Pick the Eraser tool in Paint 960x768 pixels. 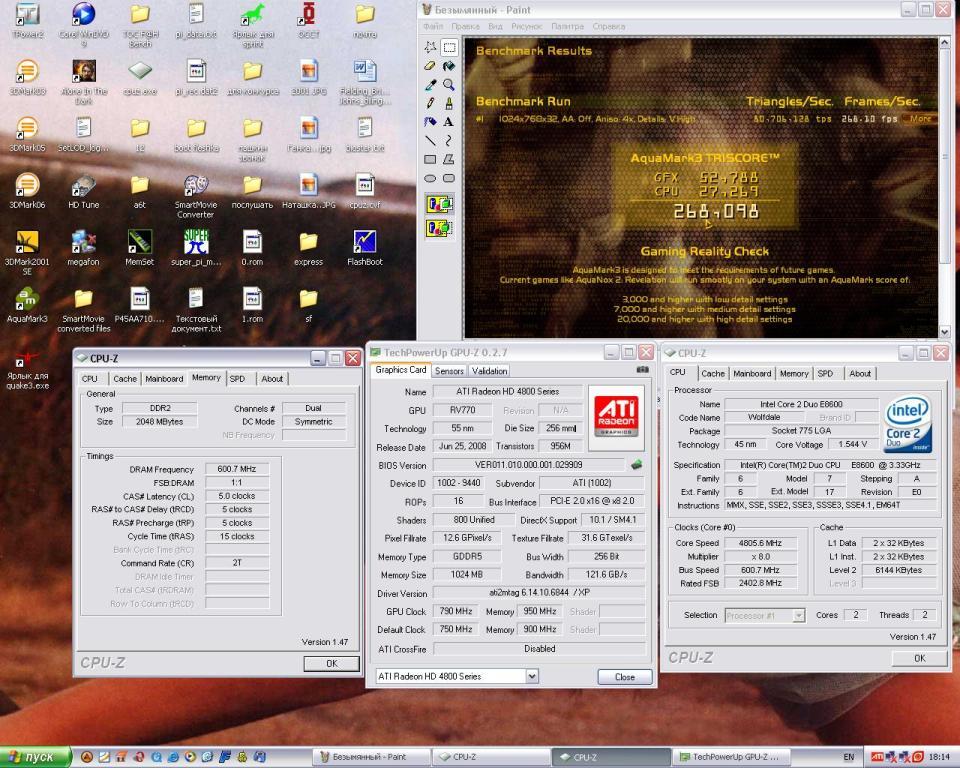tap(430, 66)
